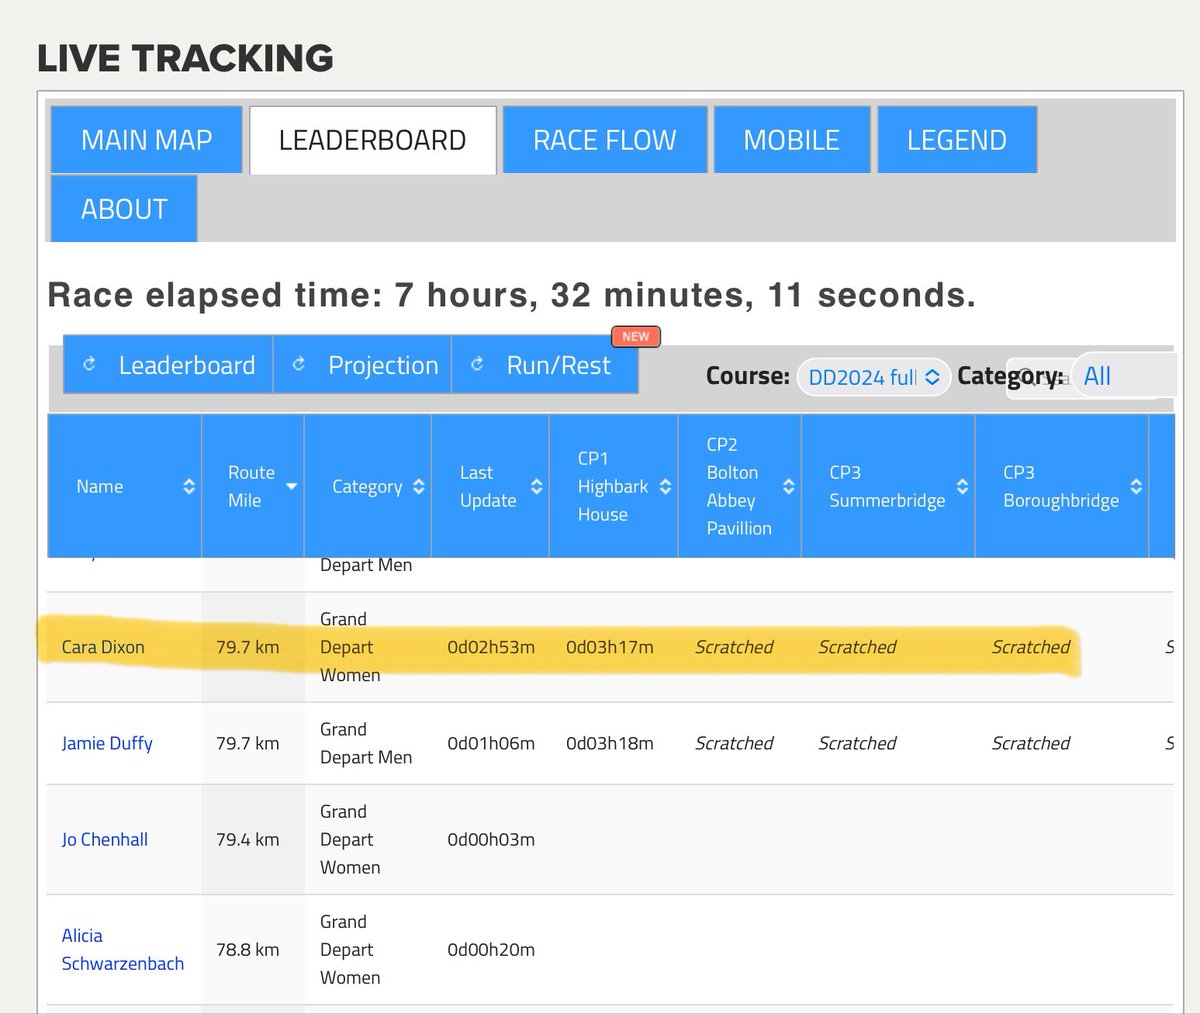The width and height of the screenshot is (1200, 1014).
Task: Select the LEADERBOARD tab
Action: (373, 140)
